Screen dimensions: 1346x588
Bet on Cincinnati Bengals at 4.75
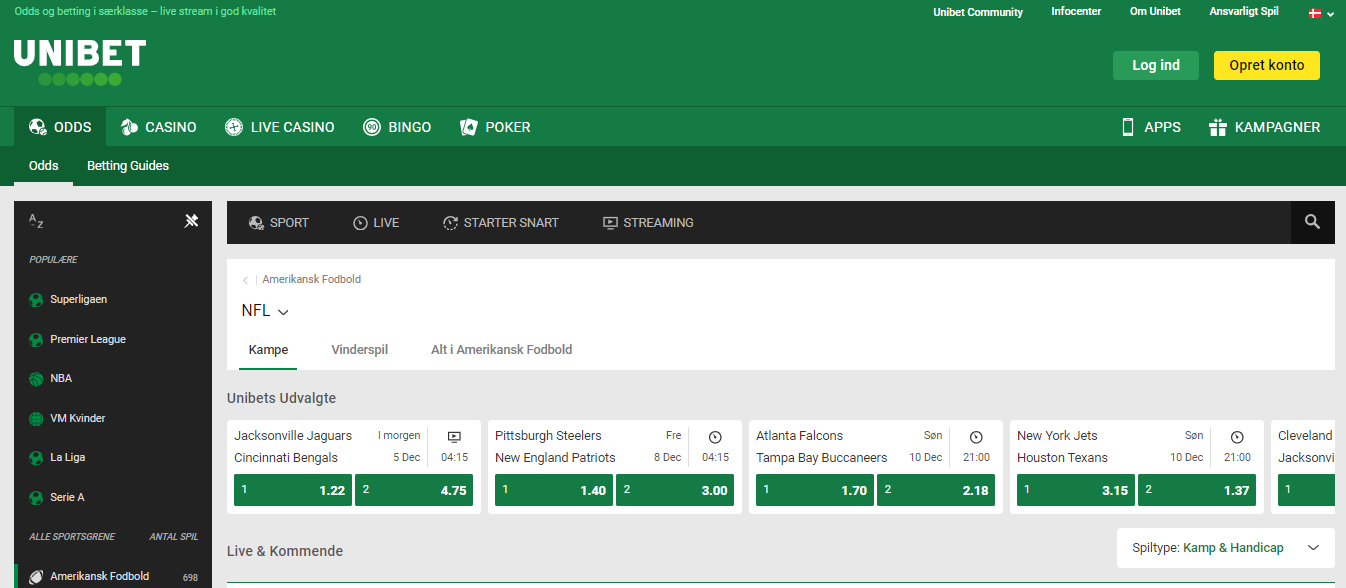(414, 490)
